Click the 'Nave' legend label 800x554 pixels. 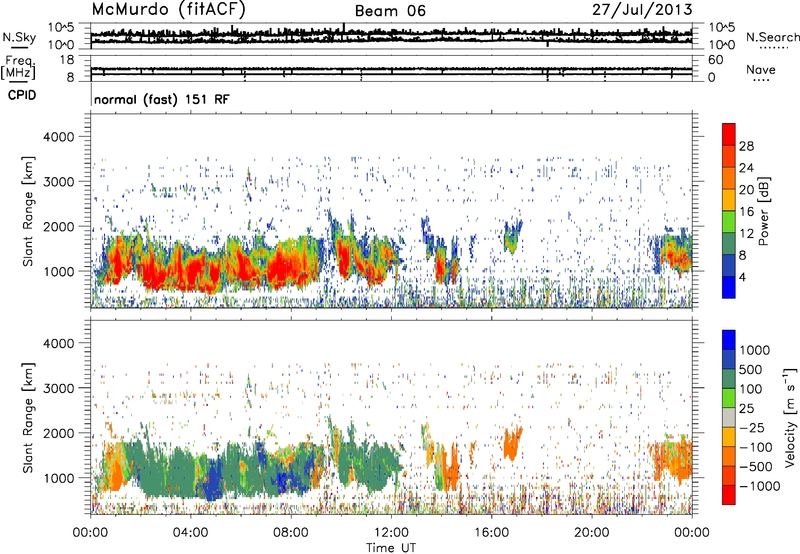[761, 69]
